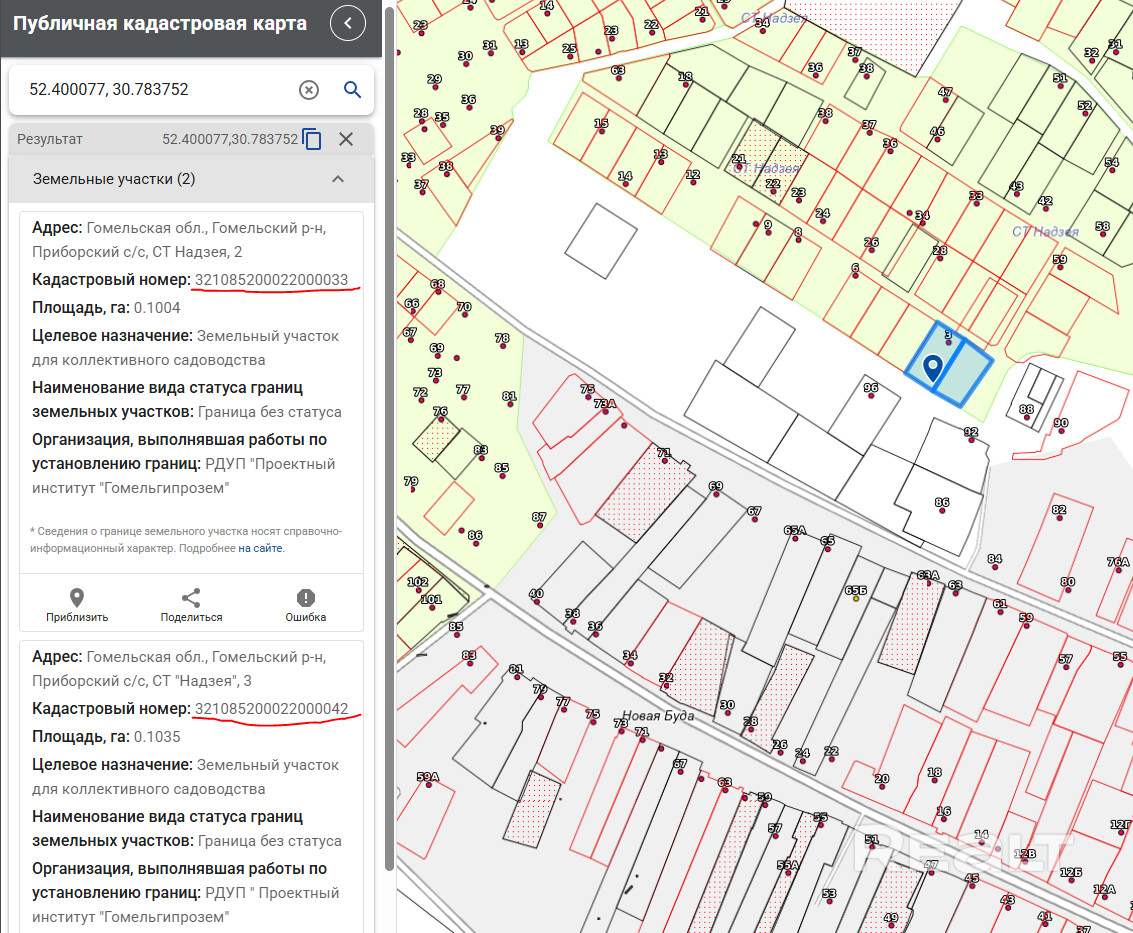Click the highlighted parcel number 3 on the map
The width and height of the screenshot is (1133, 933).
(x=948, y=337)
